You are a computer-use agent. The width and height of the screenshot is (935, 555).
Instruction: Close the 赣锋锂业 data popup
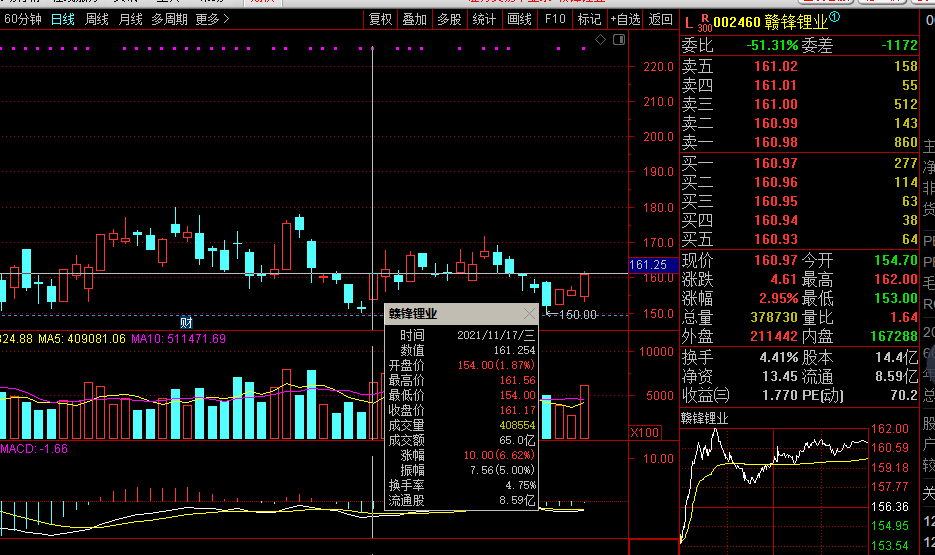click(529, 314)
